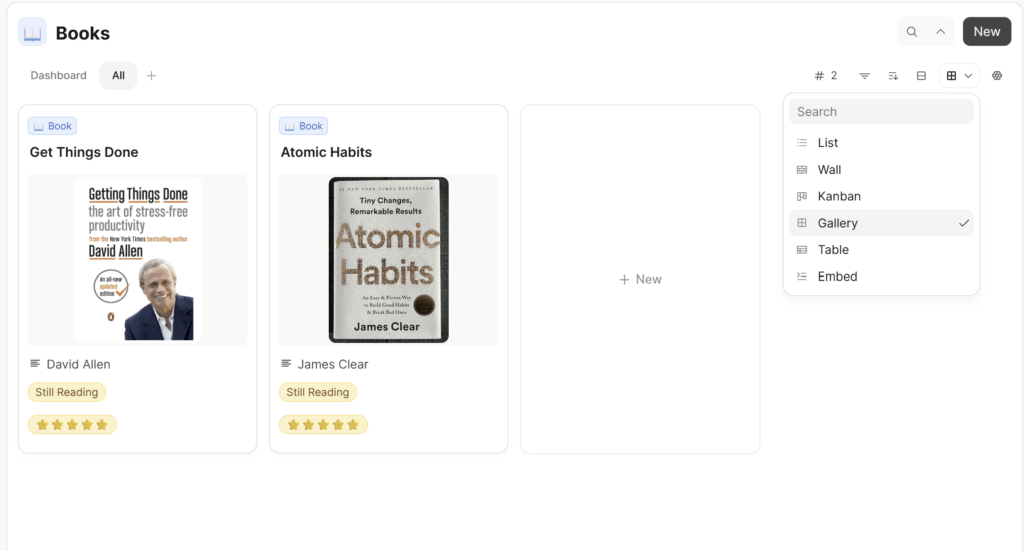
Task: Choose the Kanban view option
Action: pos(881,197)
